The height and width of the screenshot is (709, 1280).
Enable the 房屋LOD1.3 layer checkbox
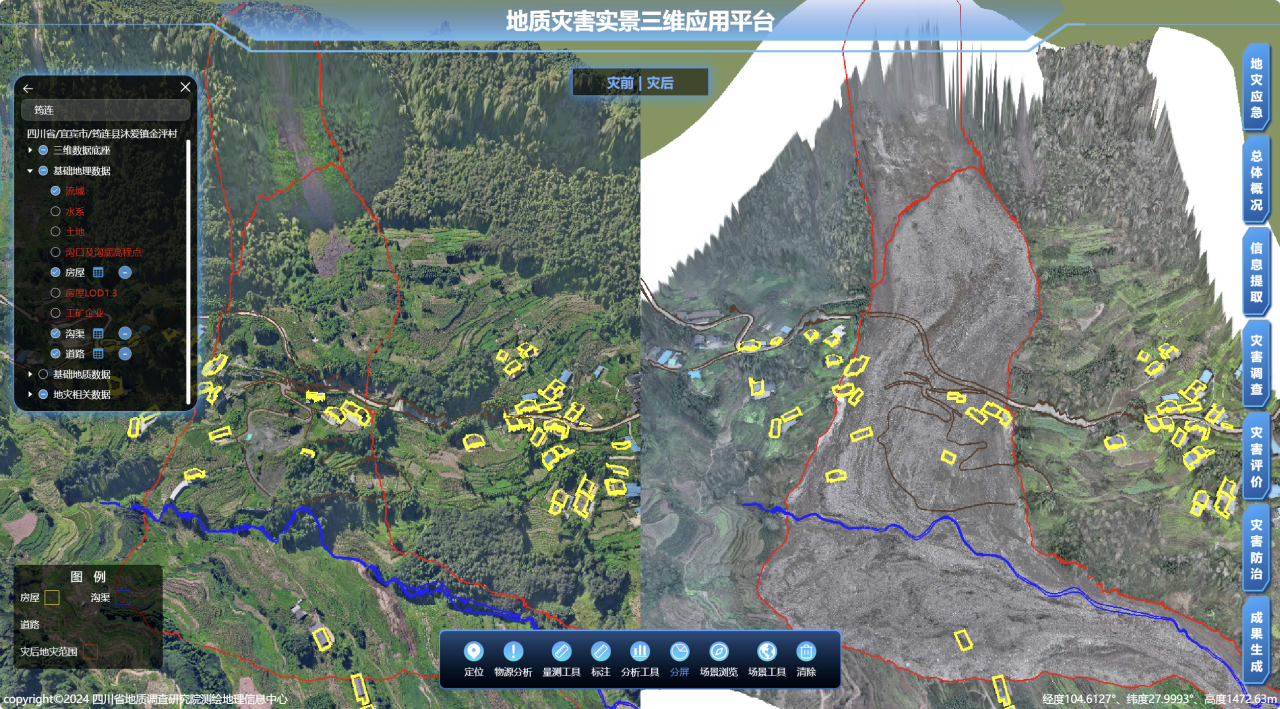coord(56,293)
